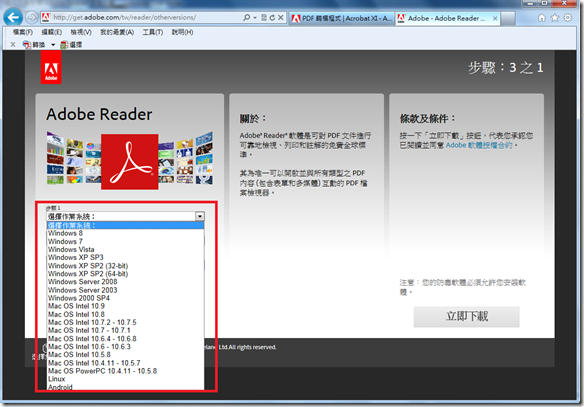This screenshot has width=584, height=407.
Task: Select Mac OS Intel 10.9
Action: (x=126, y=306)
